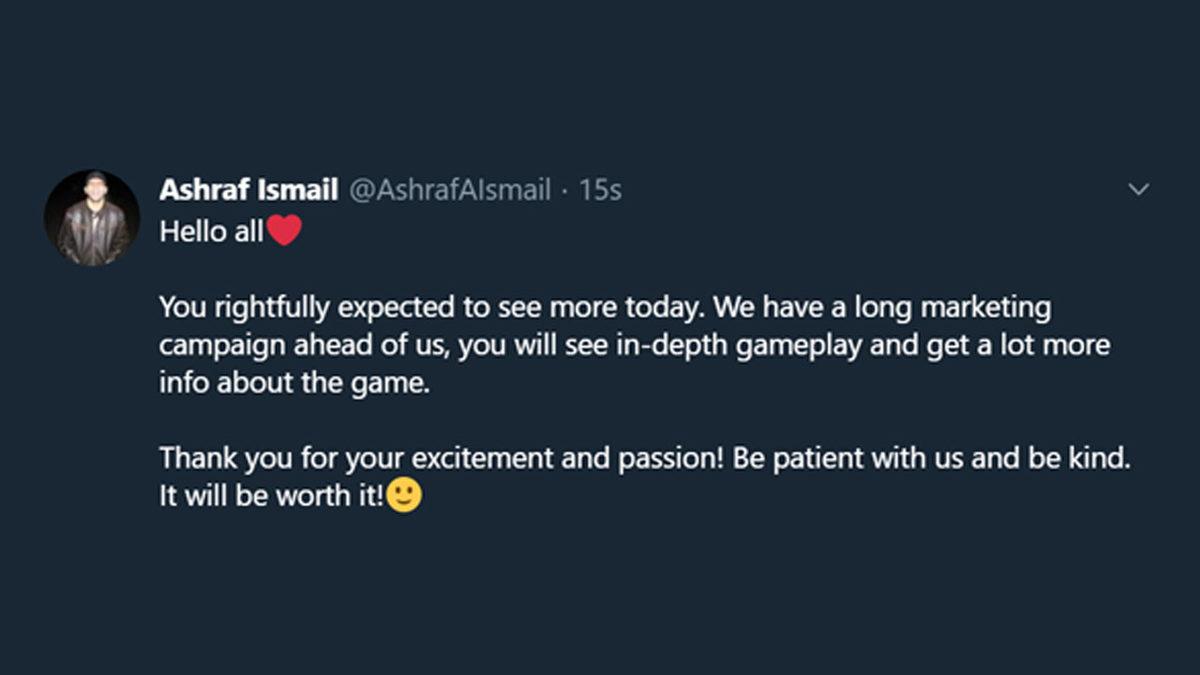1200x675 pixels.
Task: Click the "Hello all" greeting text
Action: [x=211, y=232]
